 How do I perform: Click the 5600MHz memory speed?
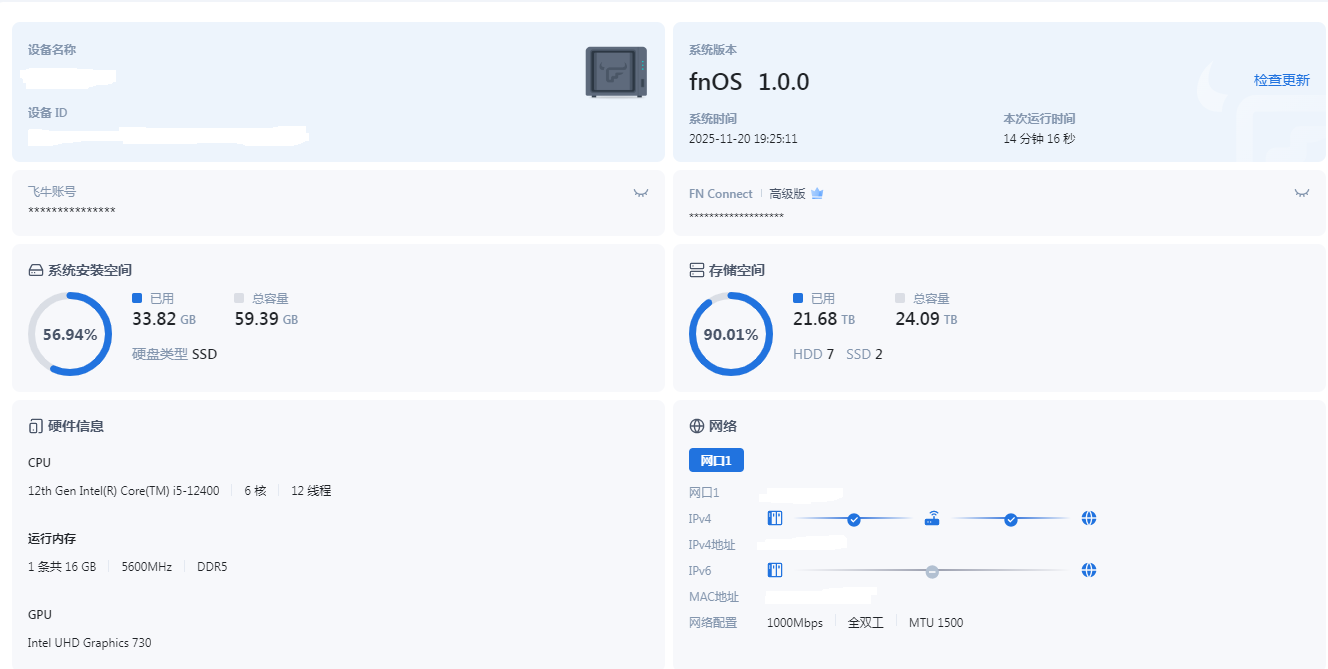pyautogui.click(x=147, y=567)
